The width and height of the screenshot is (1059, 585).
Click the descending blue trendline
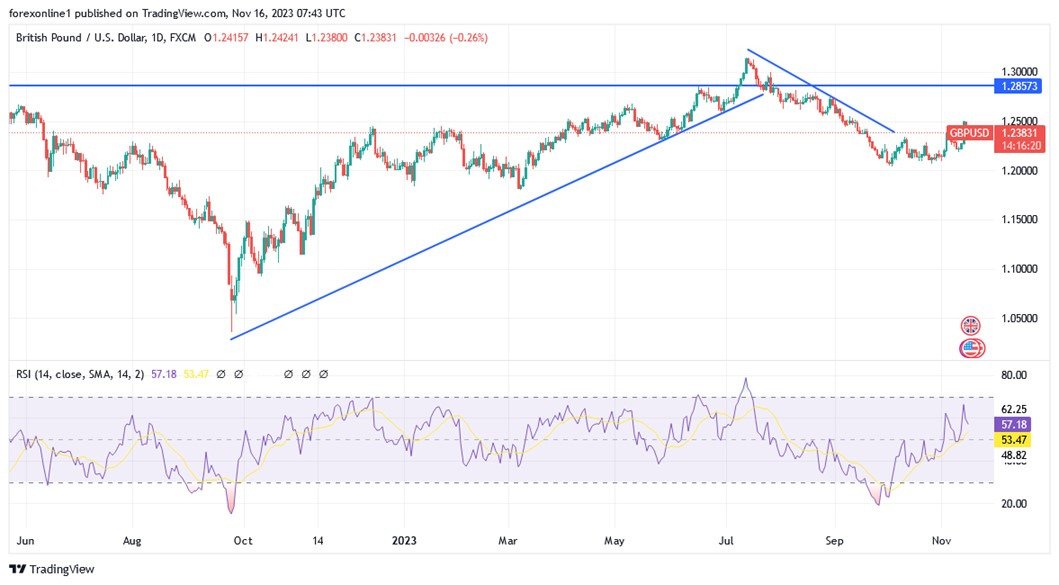pyautogui.click(x=820, y=90)
